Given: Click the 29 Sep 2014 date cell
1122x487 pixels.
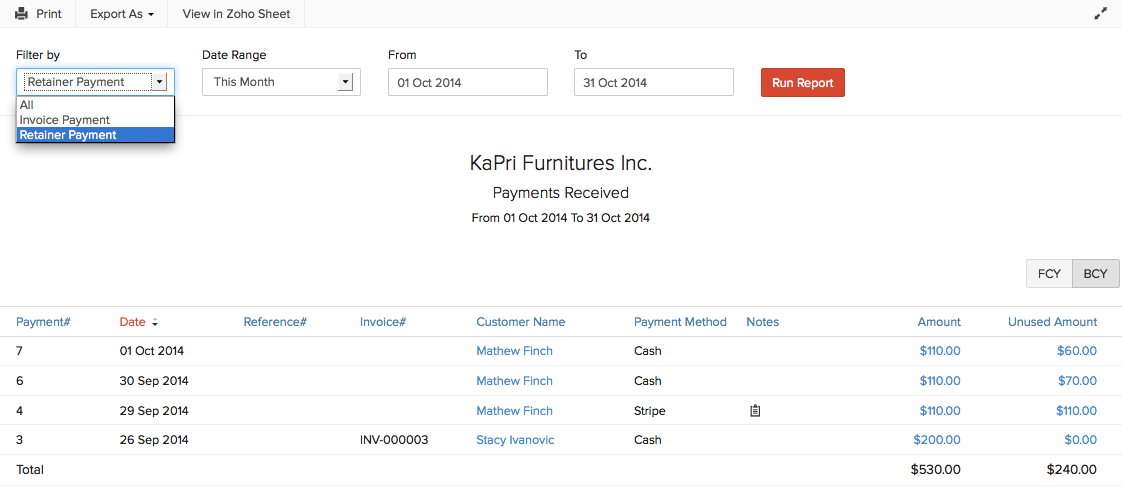Looking at the screenshot, I should tap(154, 410).
